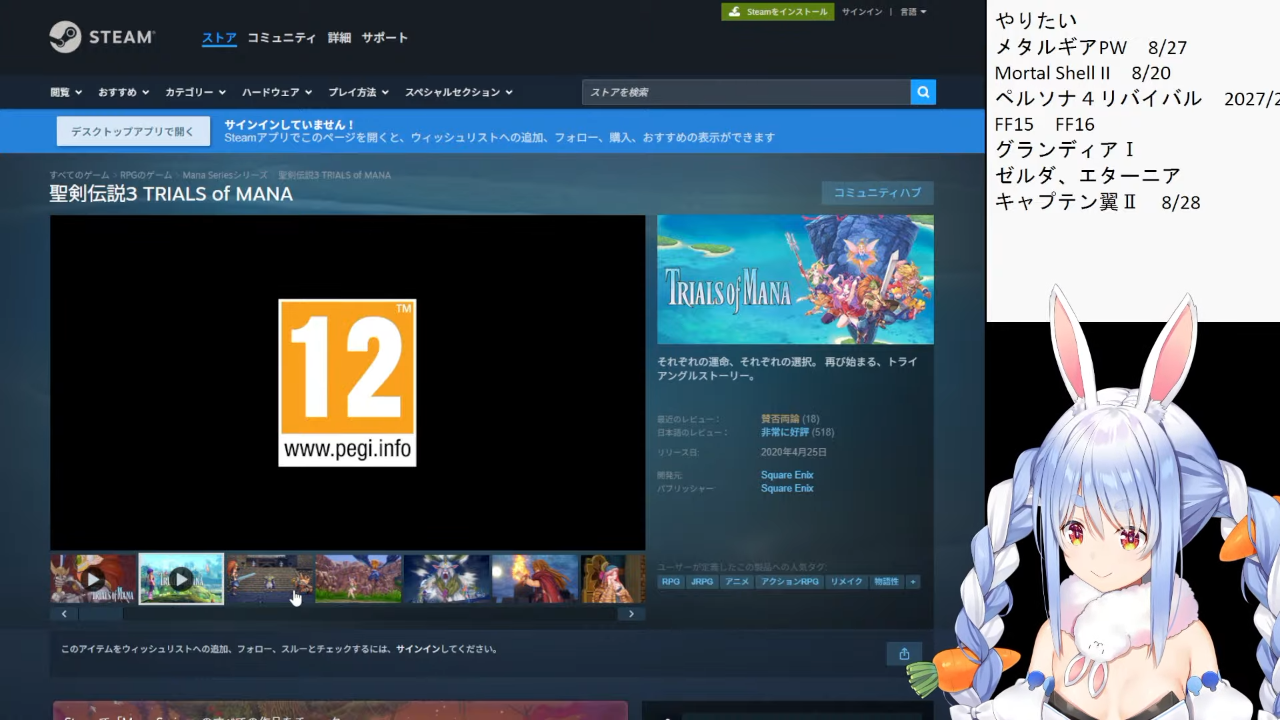1280x720 pixels.
Task: Open the プレイ方法 dropdown
Action: (358, 92)
